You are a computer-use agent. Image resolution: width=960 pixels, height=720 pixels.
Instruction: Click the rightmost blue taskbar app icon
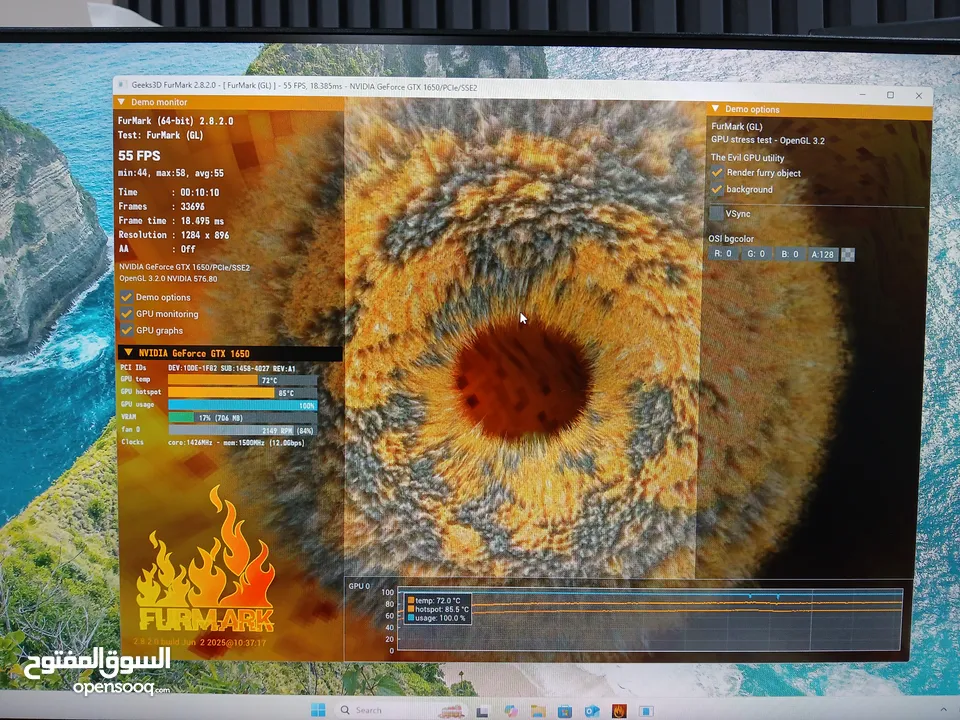click(646, 711)
